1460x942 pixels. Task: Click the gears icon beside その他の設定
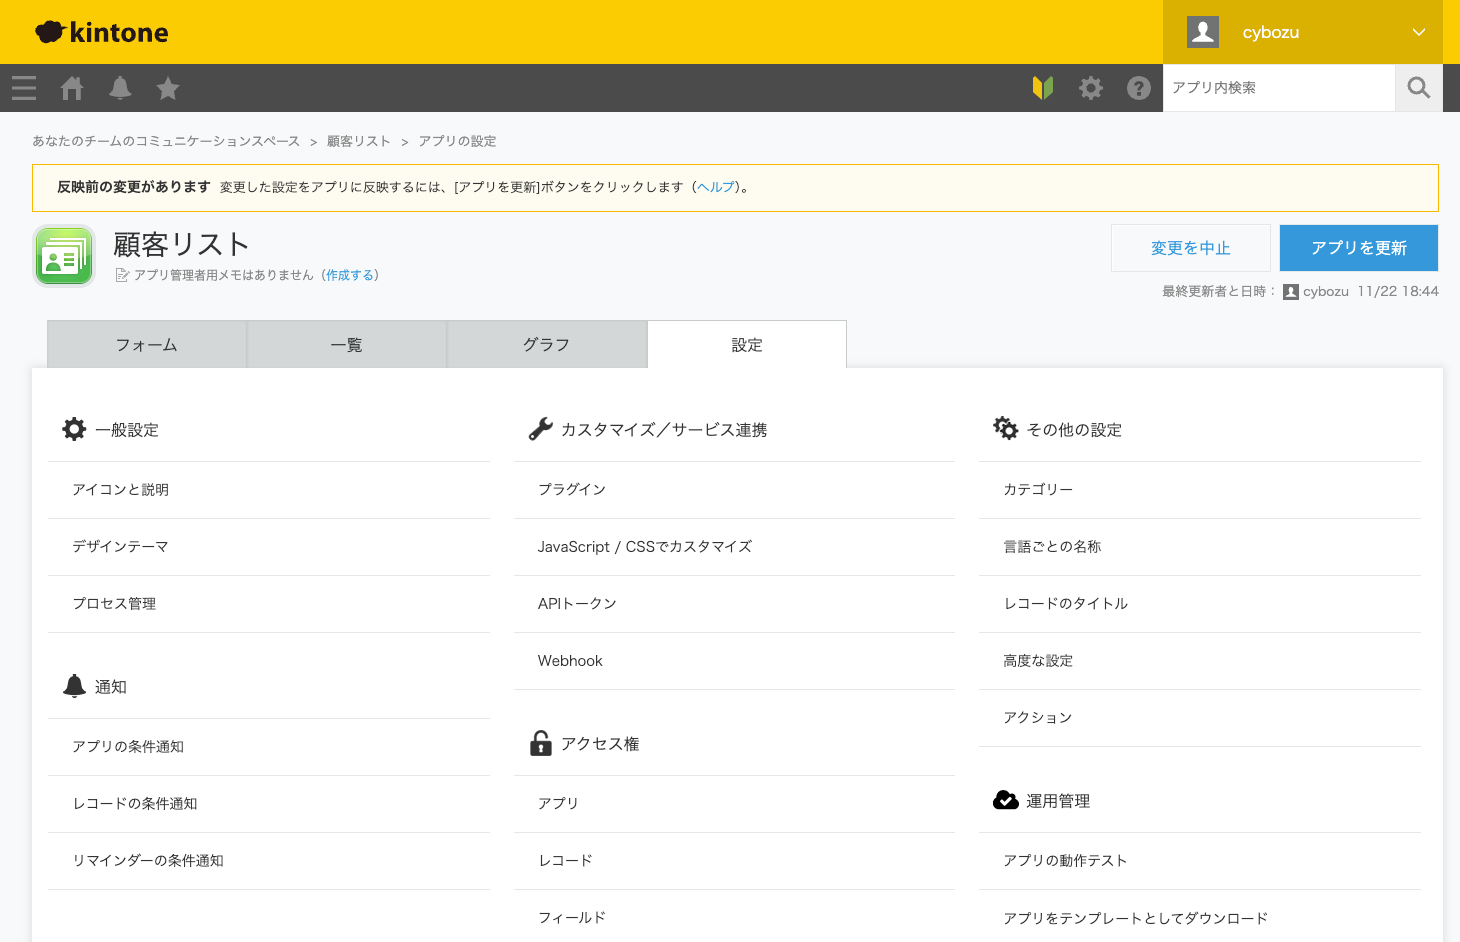(x=1006, y=428)
